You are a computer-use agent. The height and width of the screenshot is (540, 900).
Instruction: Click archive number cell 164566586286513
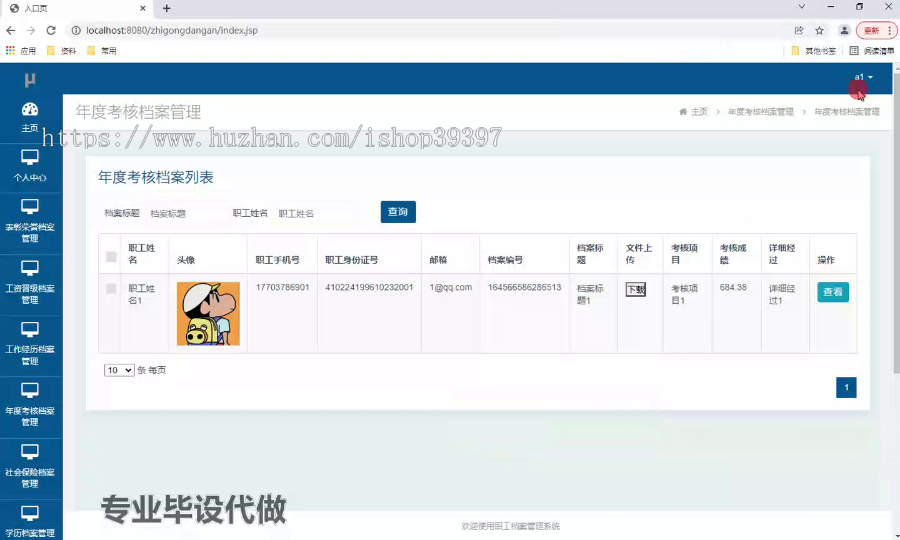(x=524, y=288)
